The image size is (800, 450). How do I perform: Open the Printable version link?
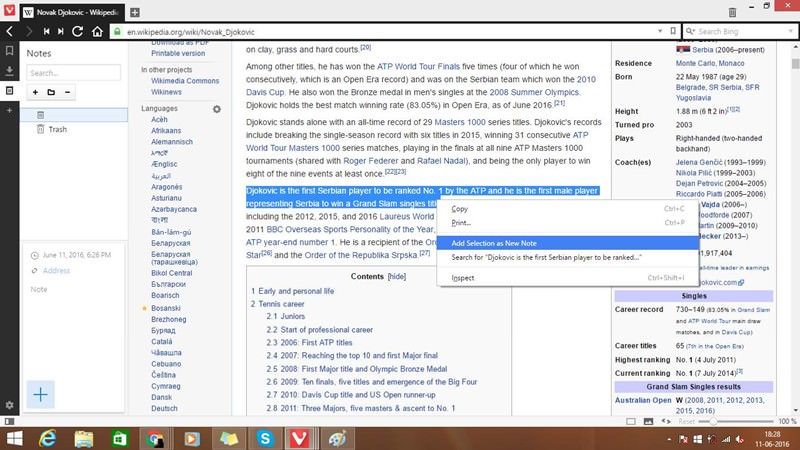(x=178, y=53)
